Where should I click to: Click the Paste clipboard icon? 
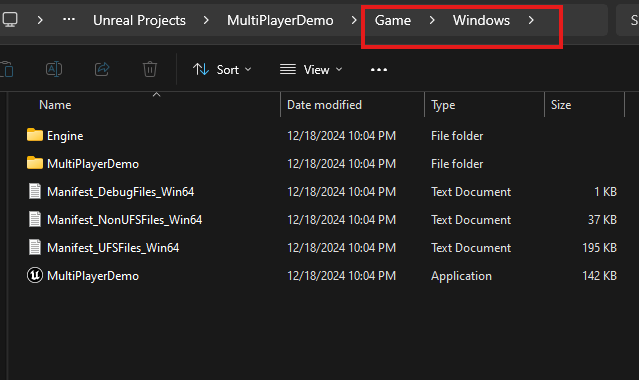click(7, 69)
